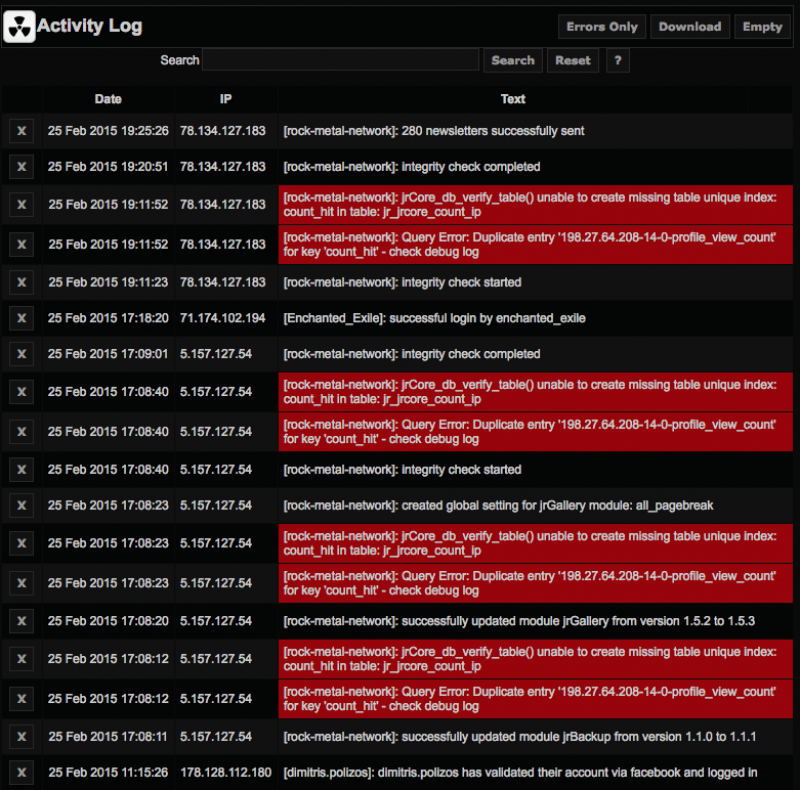This screenshot has height=790, width=800.
Task: Empty the activity log
Action: 762,27
